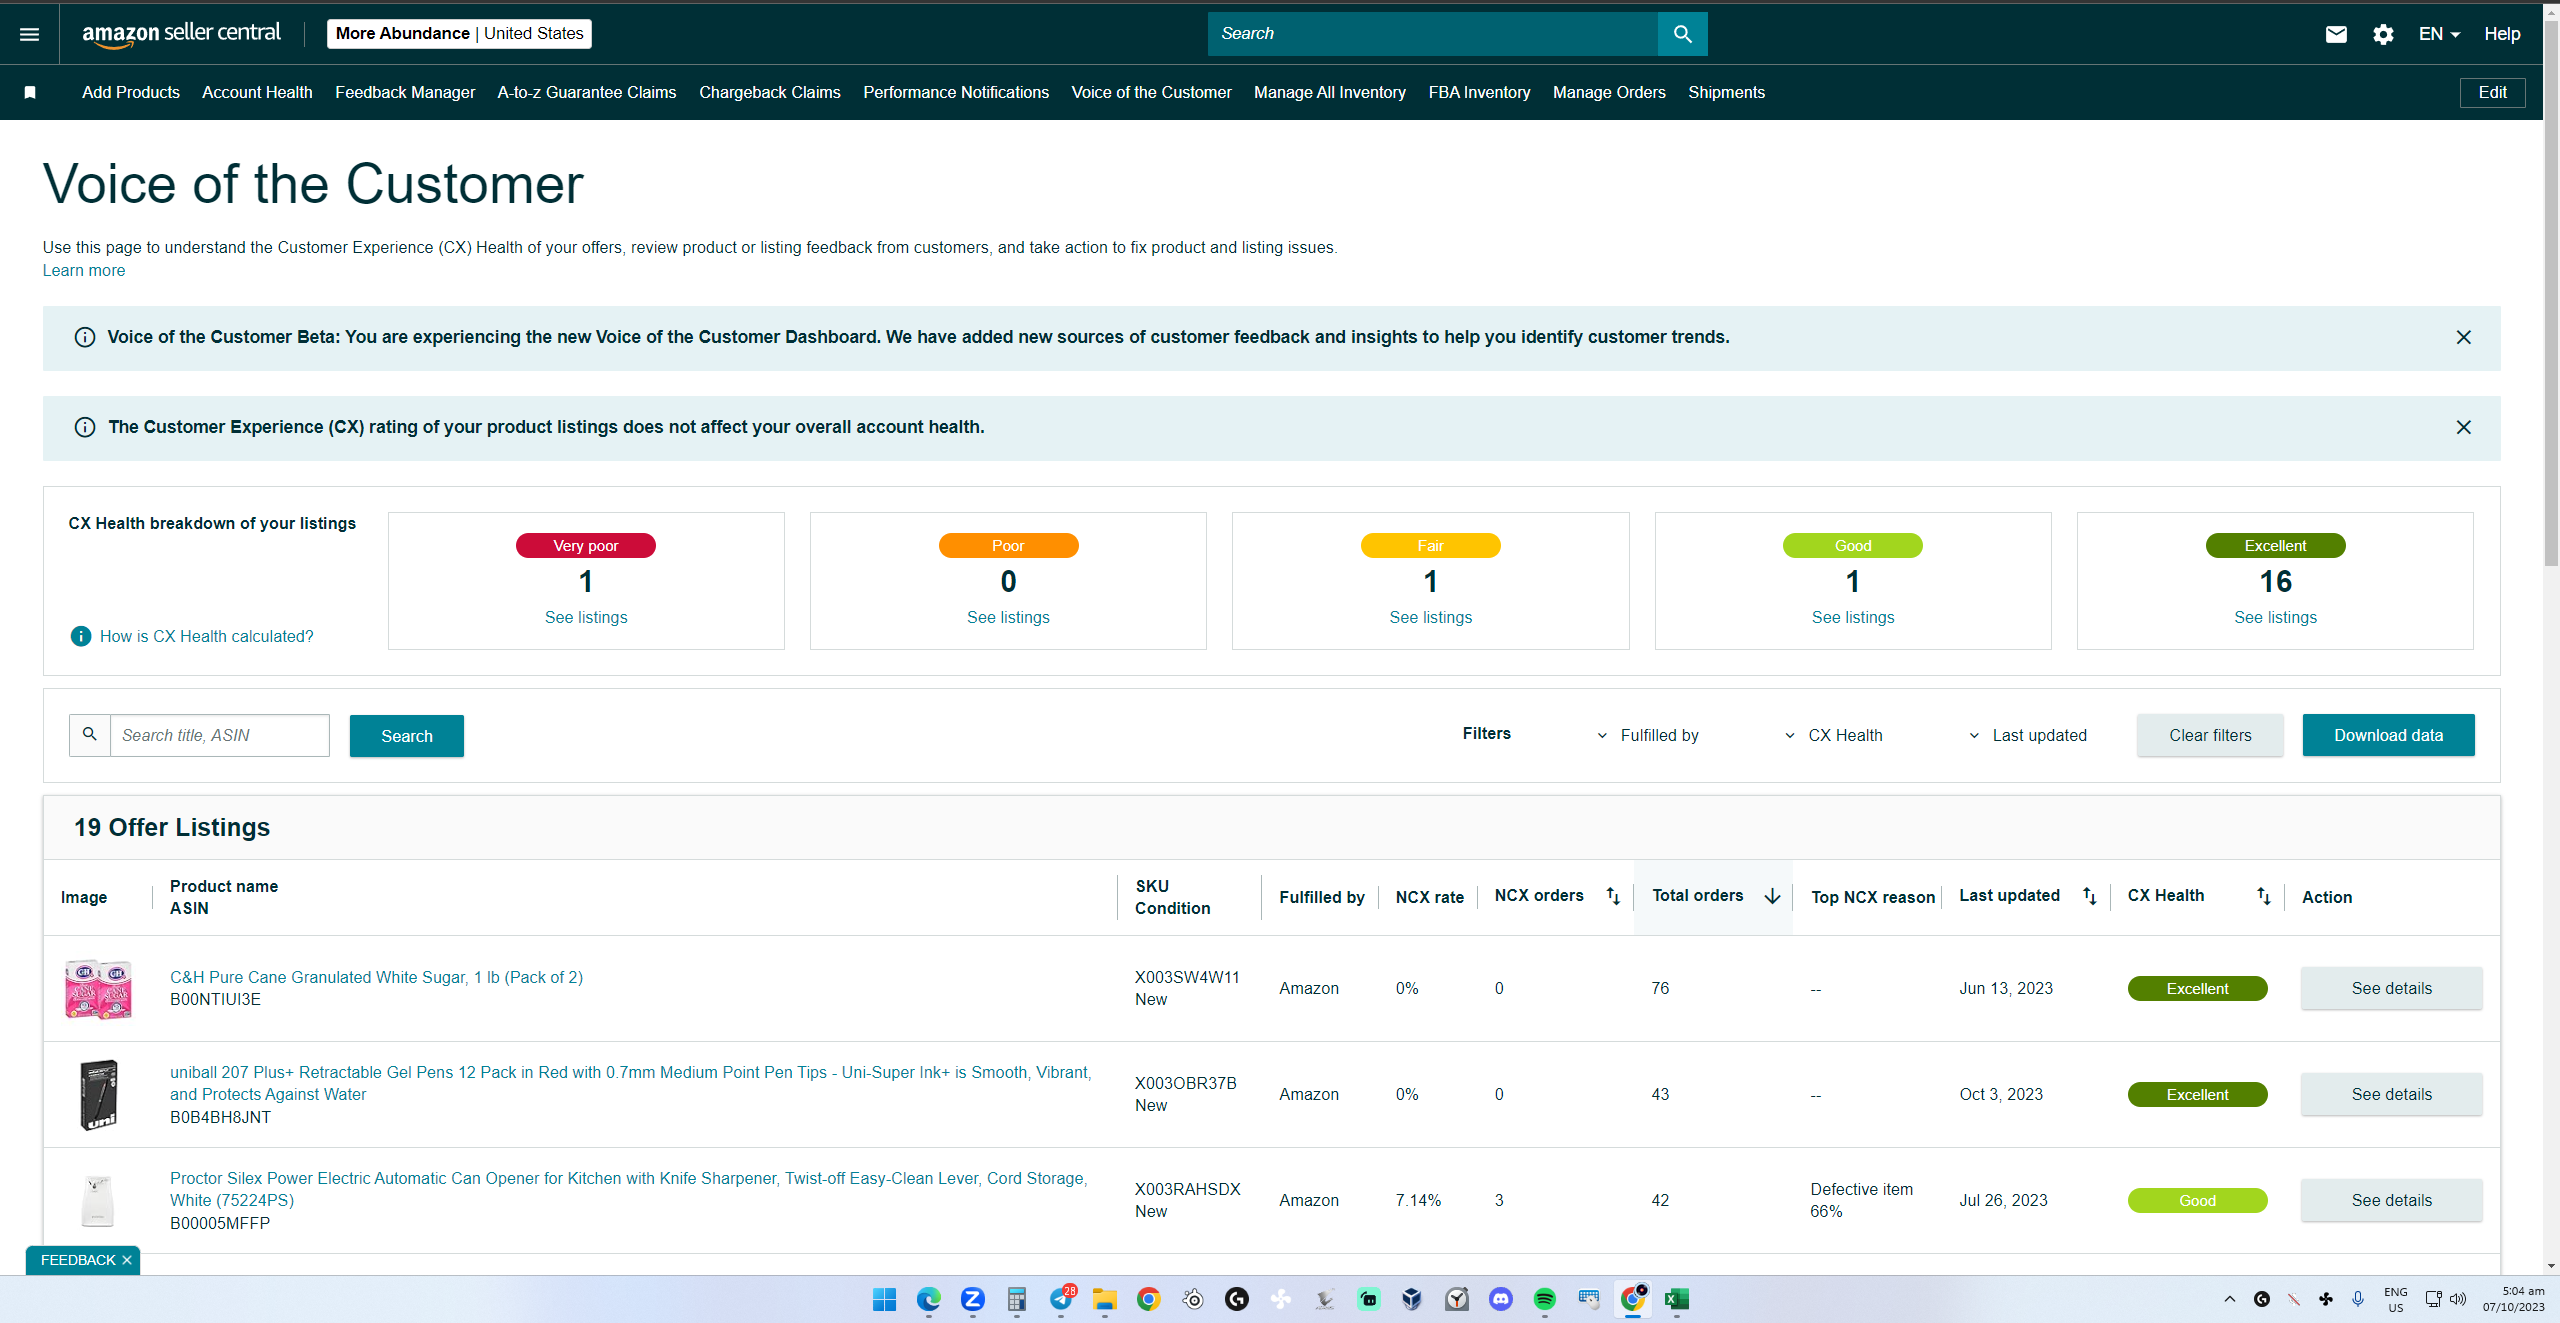This screenshot has width=2560, height=1323.
Task: Open the hamburger navigation menu
Action: pos(30,34)
